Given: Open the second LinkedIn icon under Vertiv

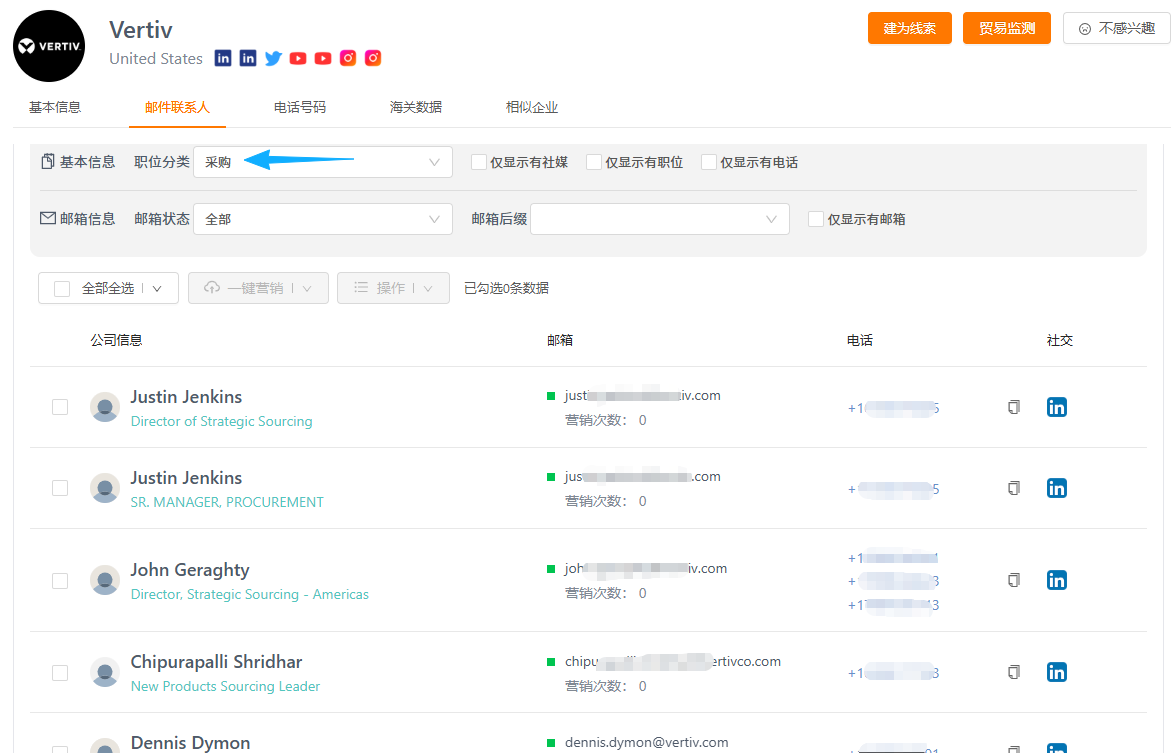Looking at the screenshot, I should point(248,58).
